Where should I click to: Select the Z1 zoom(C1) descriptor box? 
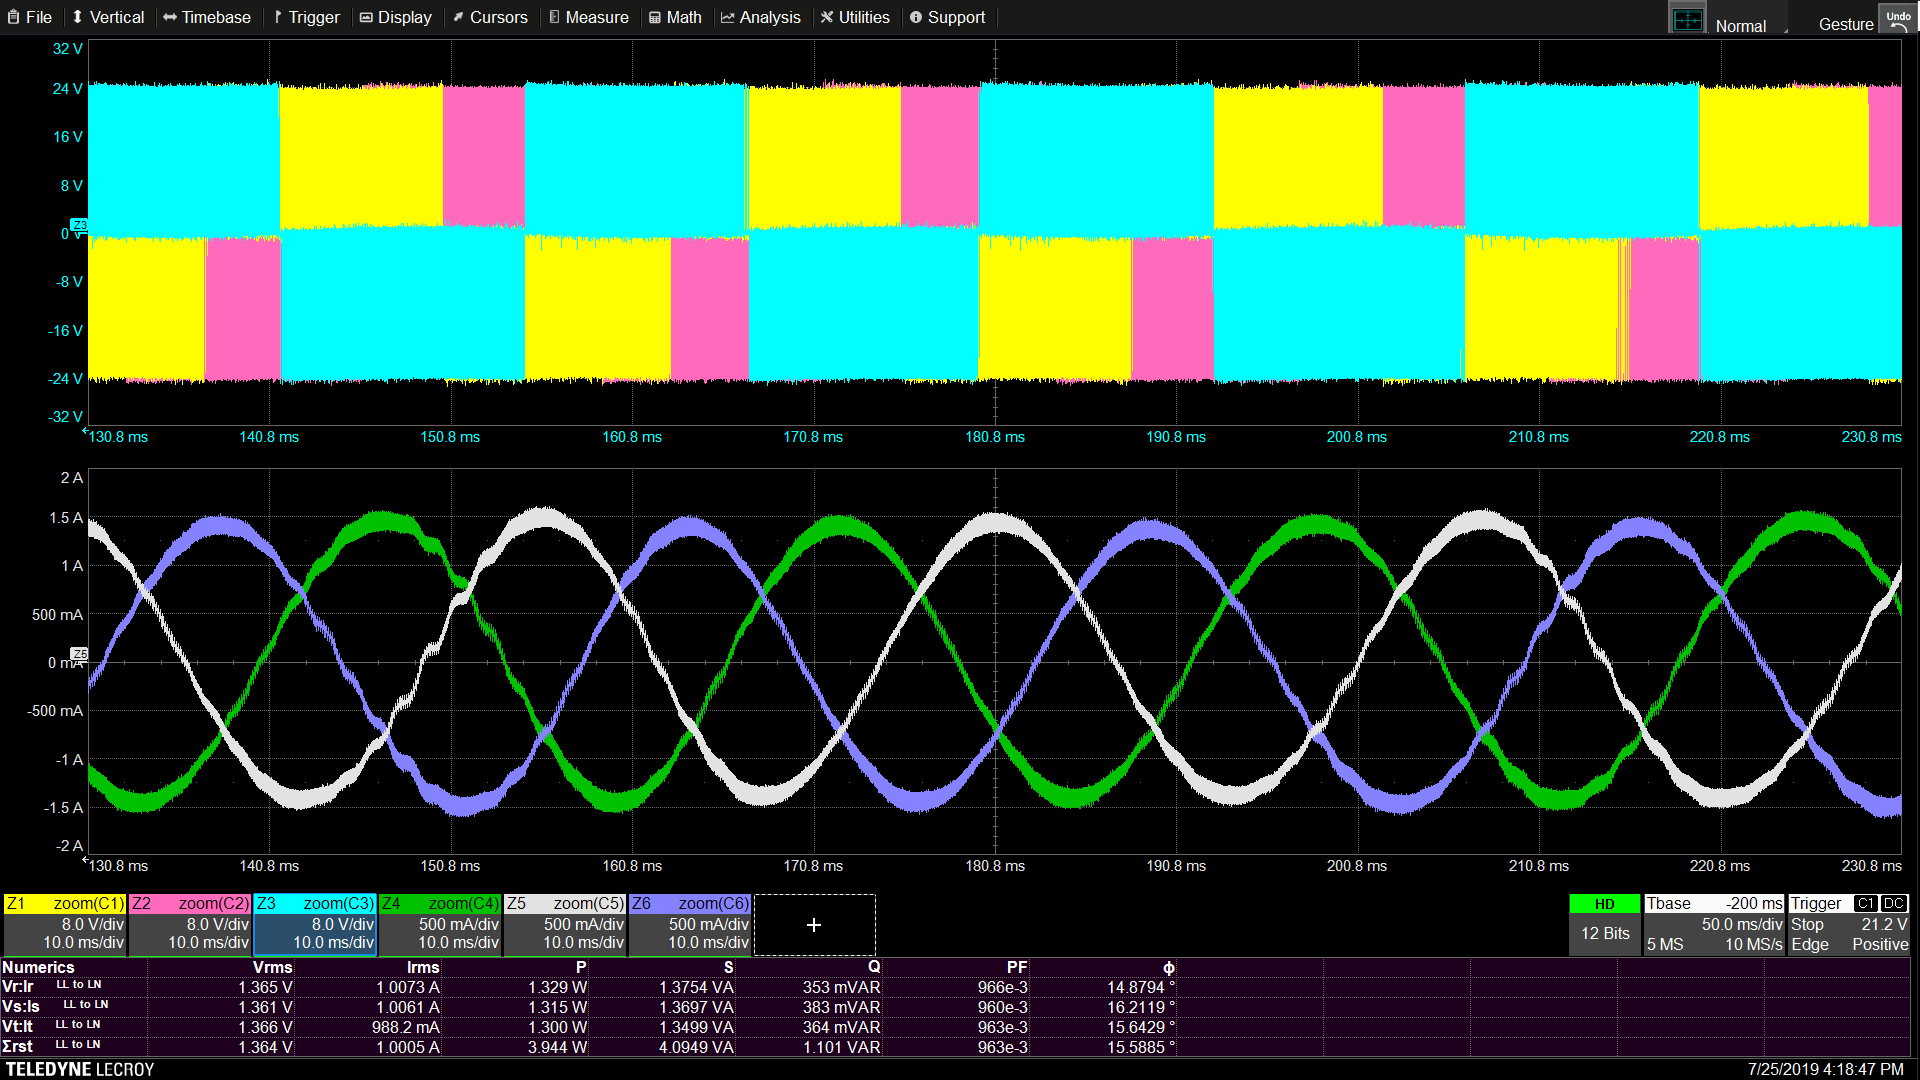tap(65, 924)
